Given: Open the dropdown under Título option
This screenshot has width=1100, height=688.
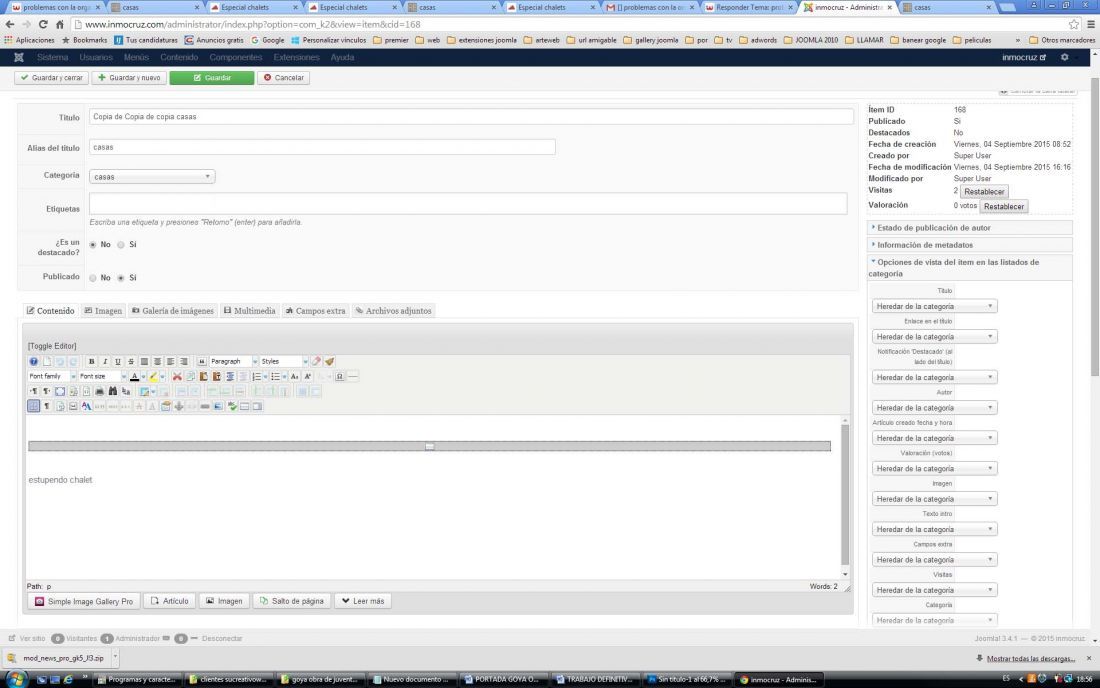Looking at the screenshot, I should [x=934, y=306].
